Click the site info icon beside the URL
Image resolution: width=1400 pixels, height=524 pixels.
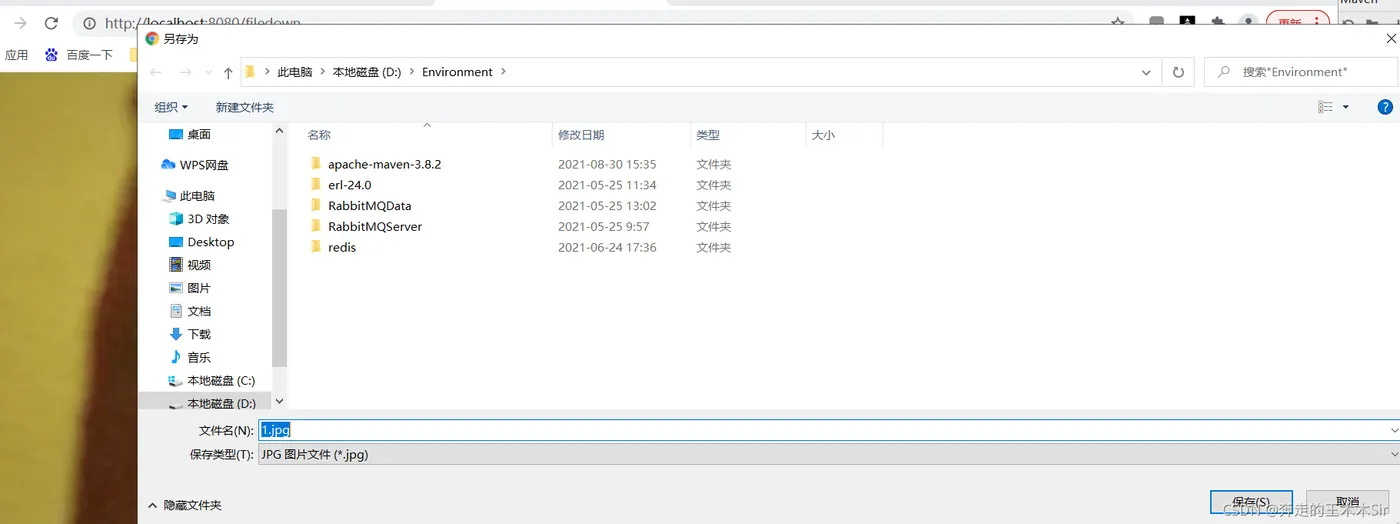[x=90, y=22]
